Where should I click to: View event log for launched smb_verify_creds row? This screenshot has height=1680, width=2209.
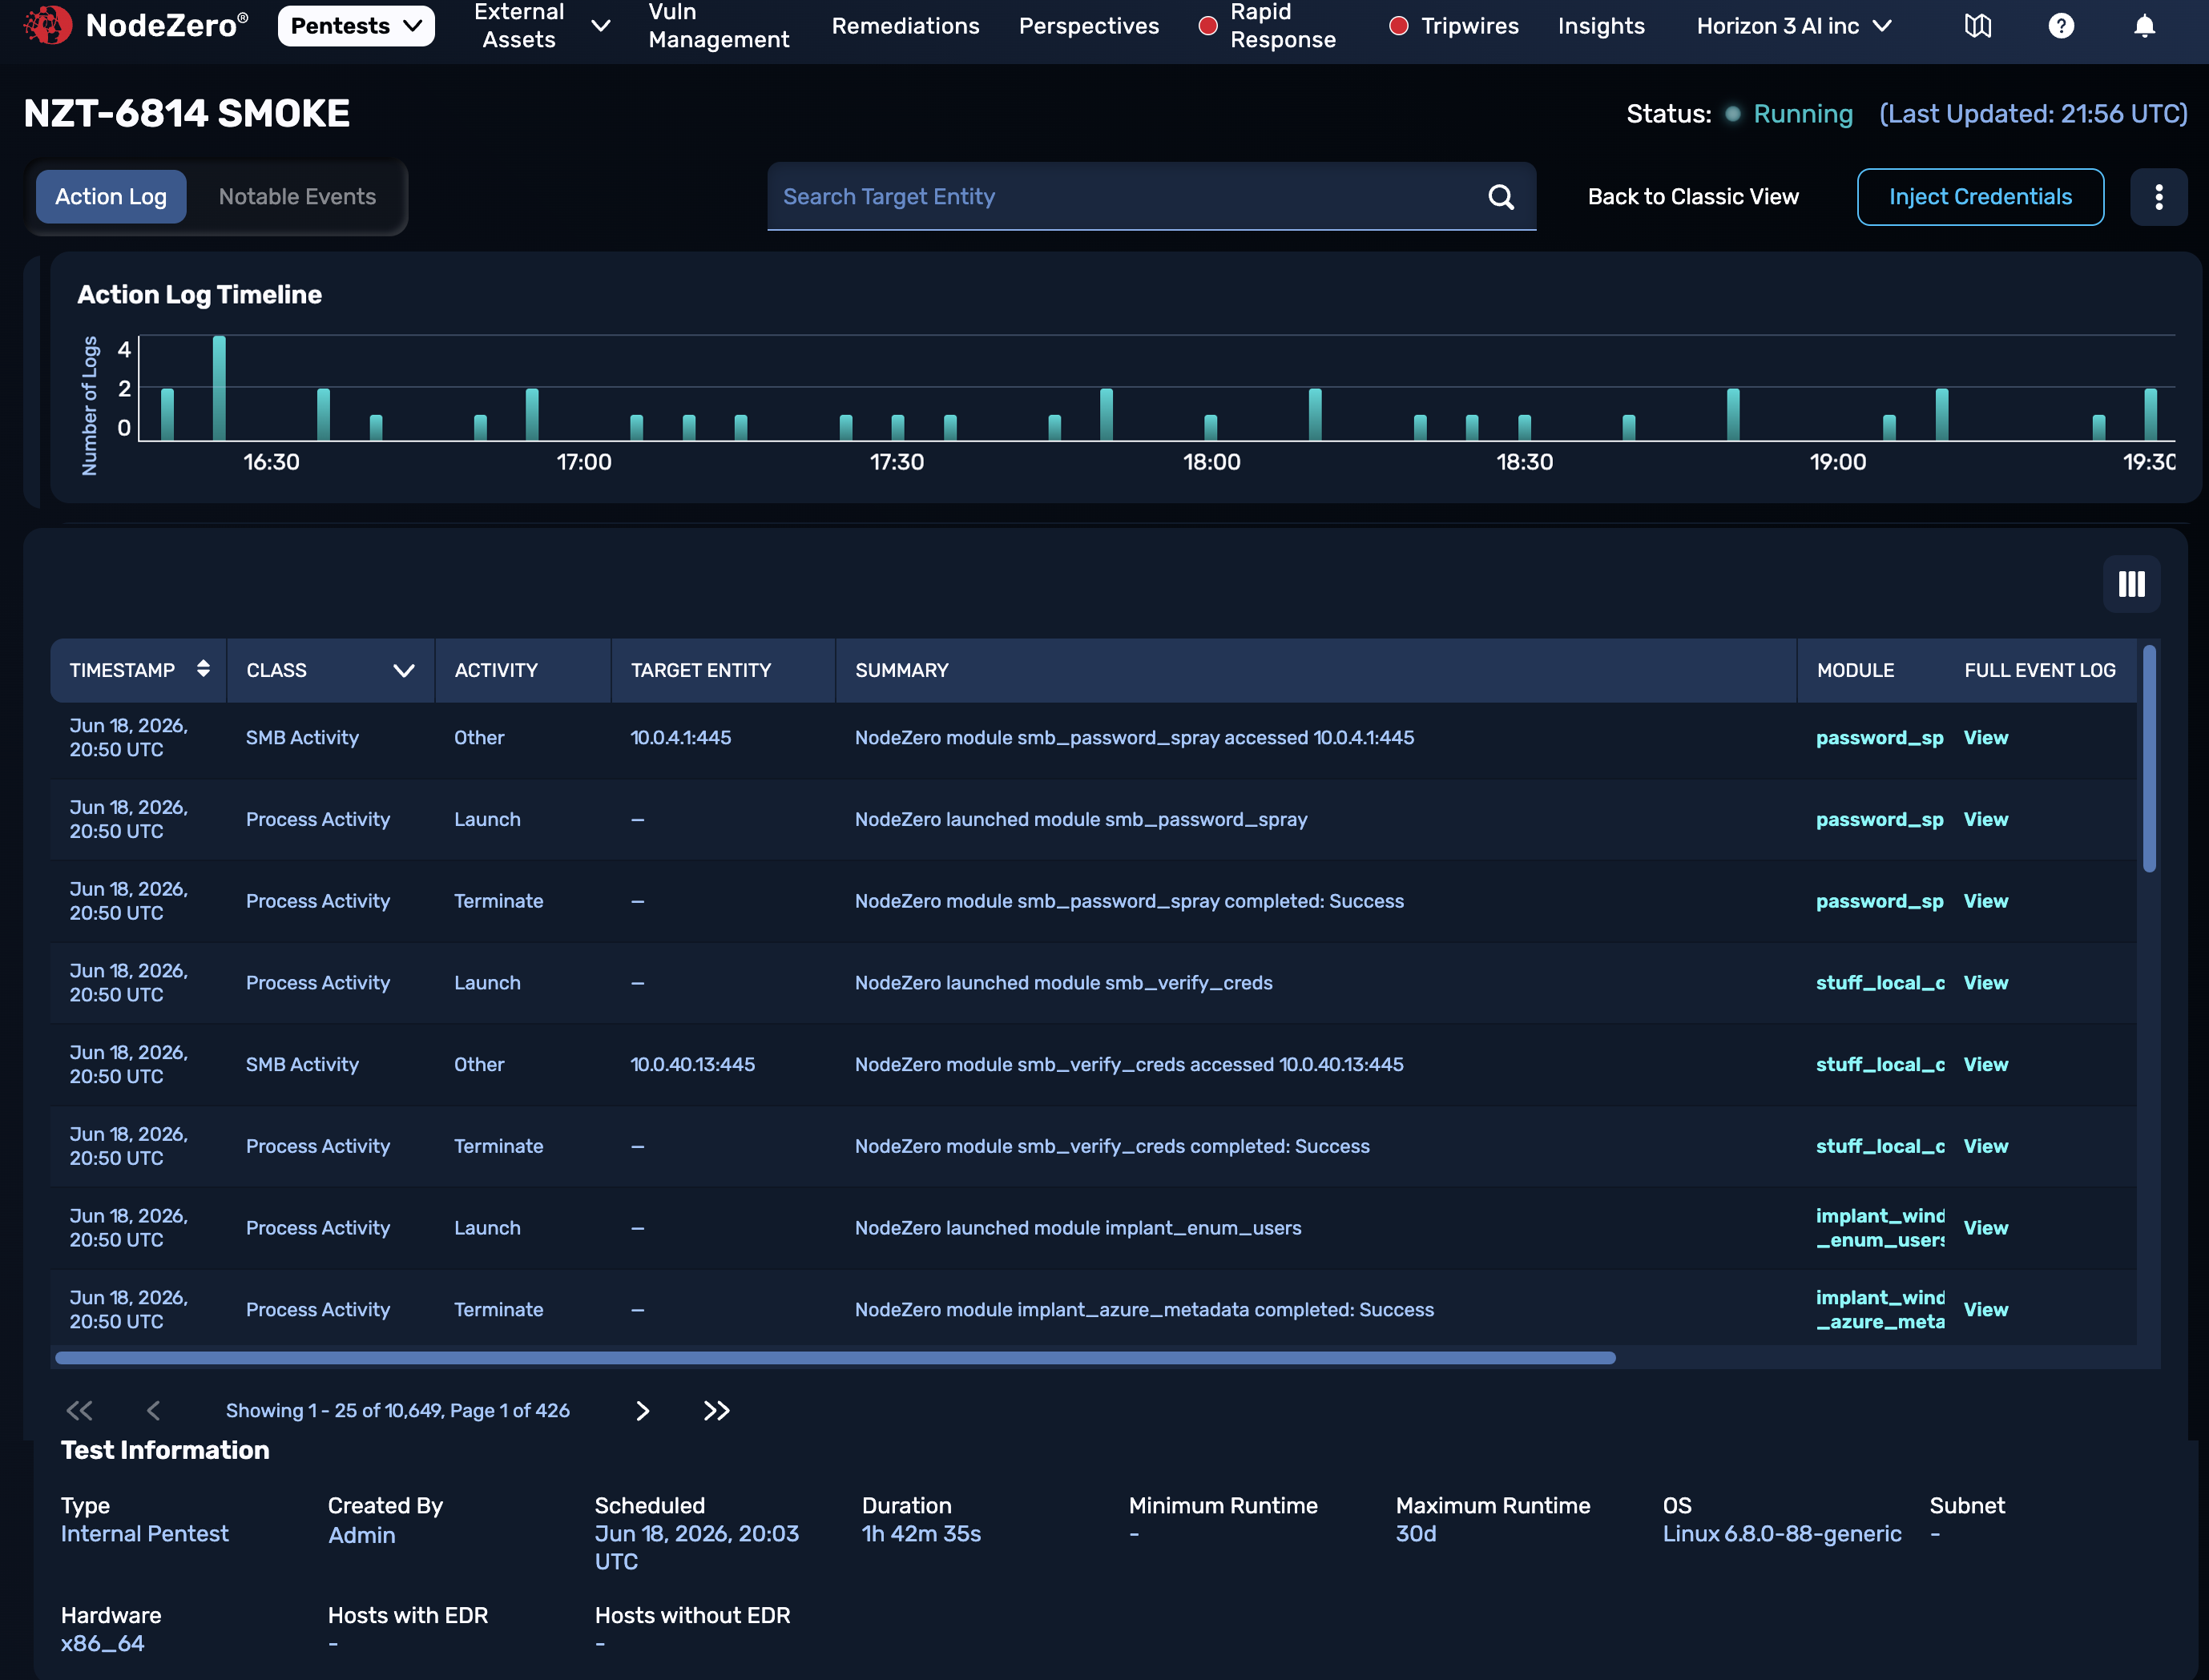pyautogui.click(x=1985, y=983)
